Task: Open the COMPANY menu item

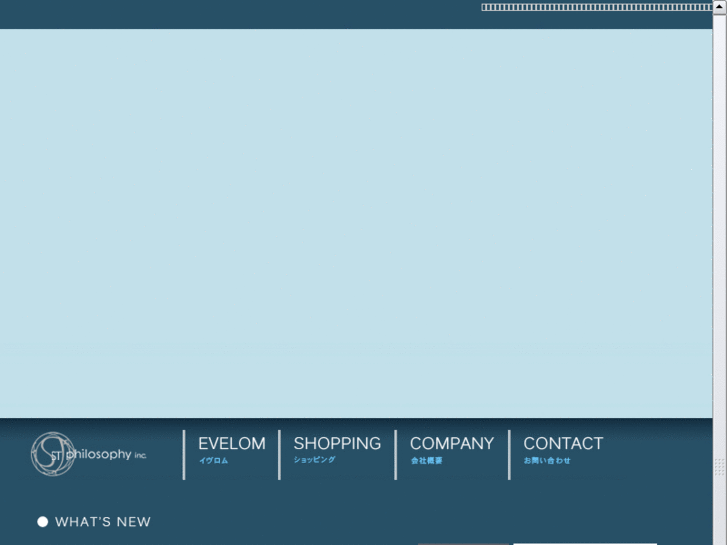Action: pyautogui.click(x=452, y=449)
